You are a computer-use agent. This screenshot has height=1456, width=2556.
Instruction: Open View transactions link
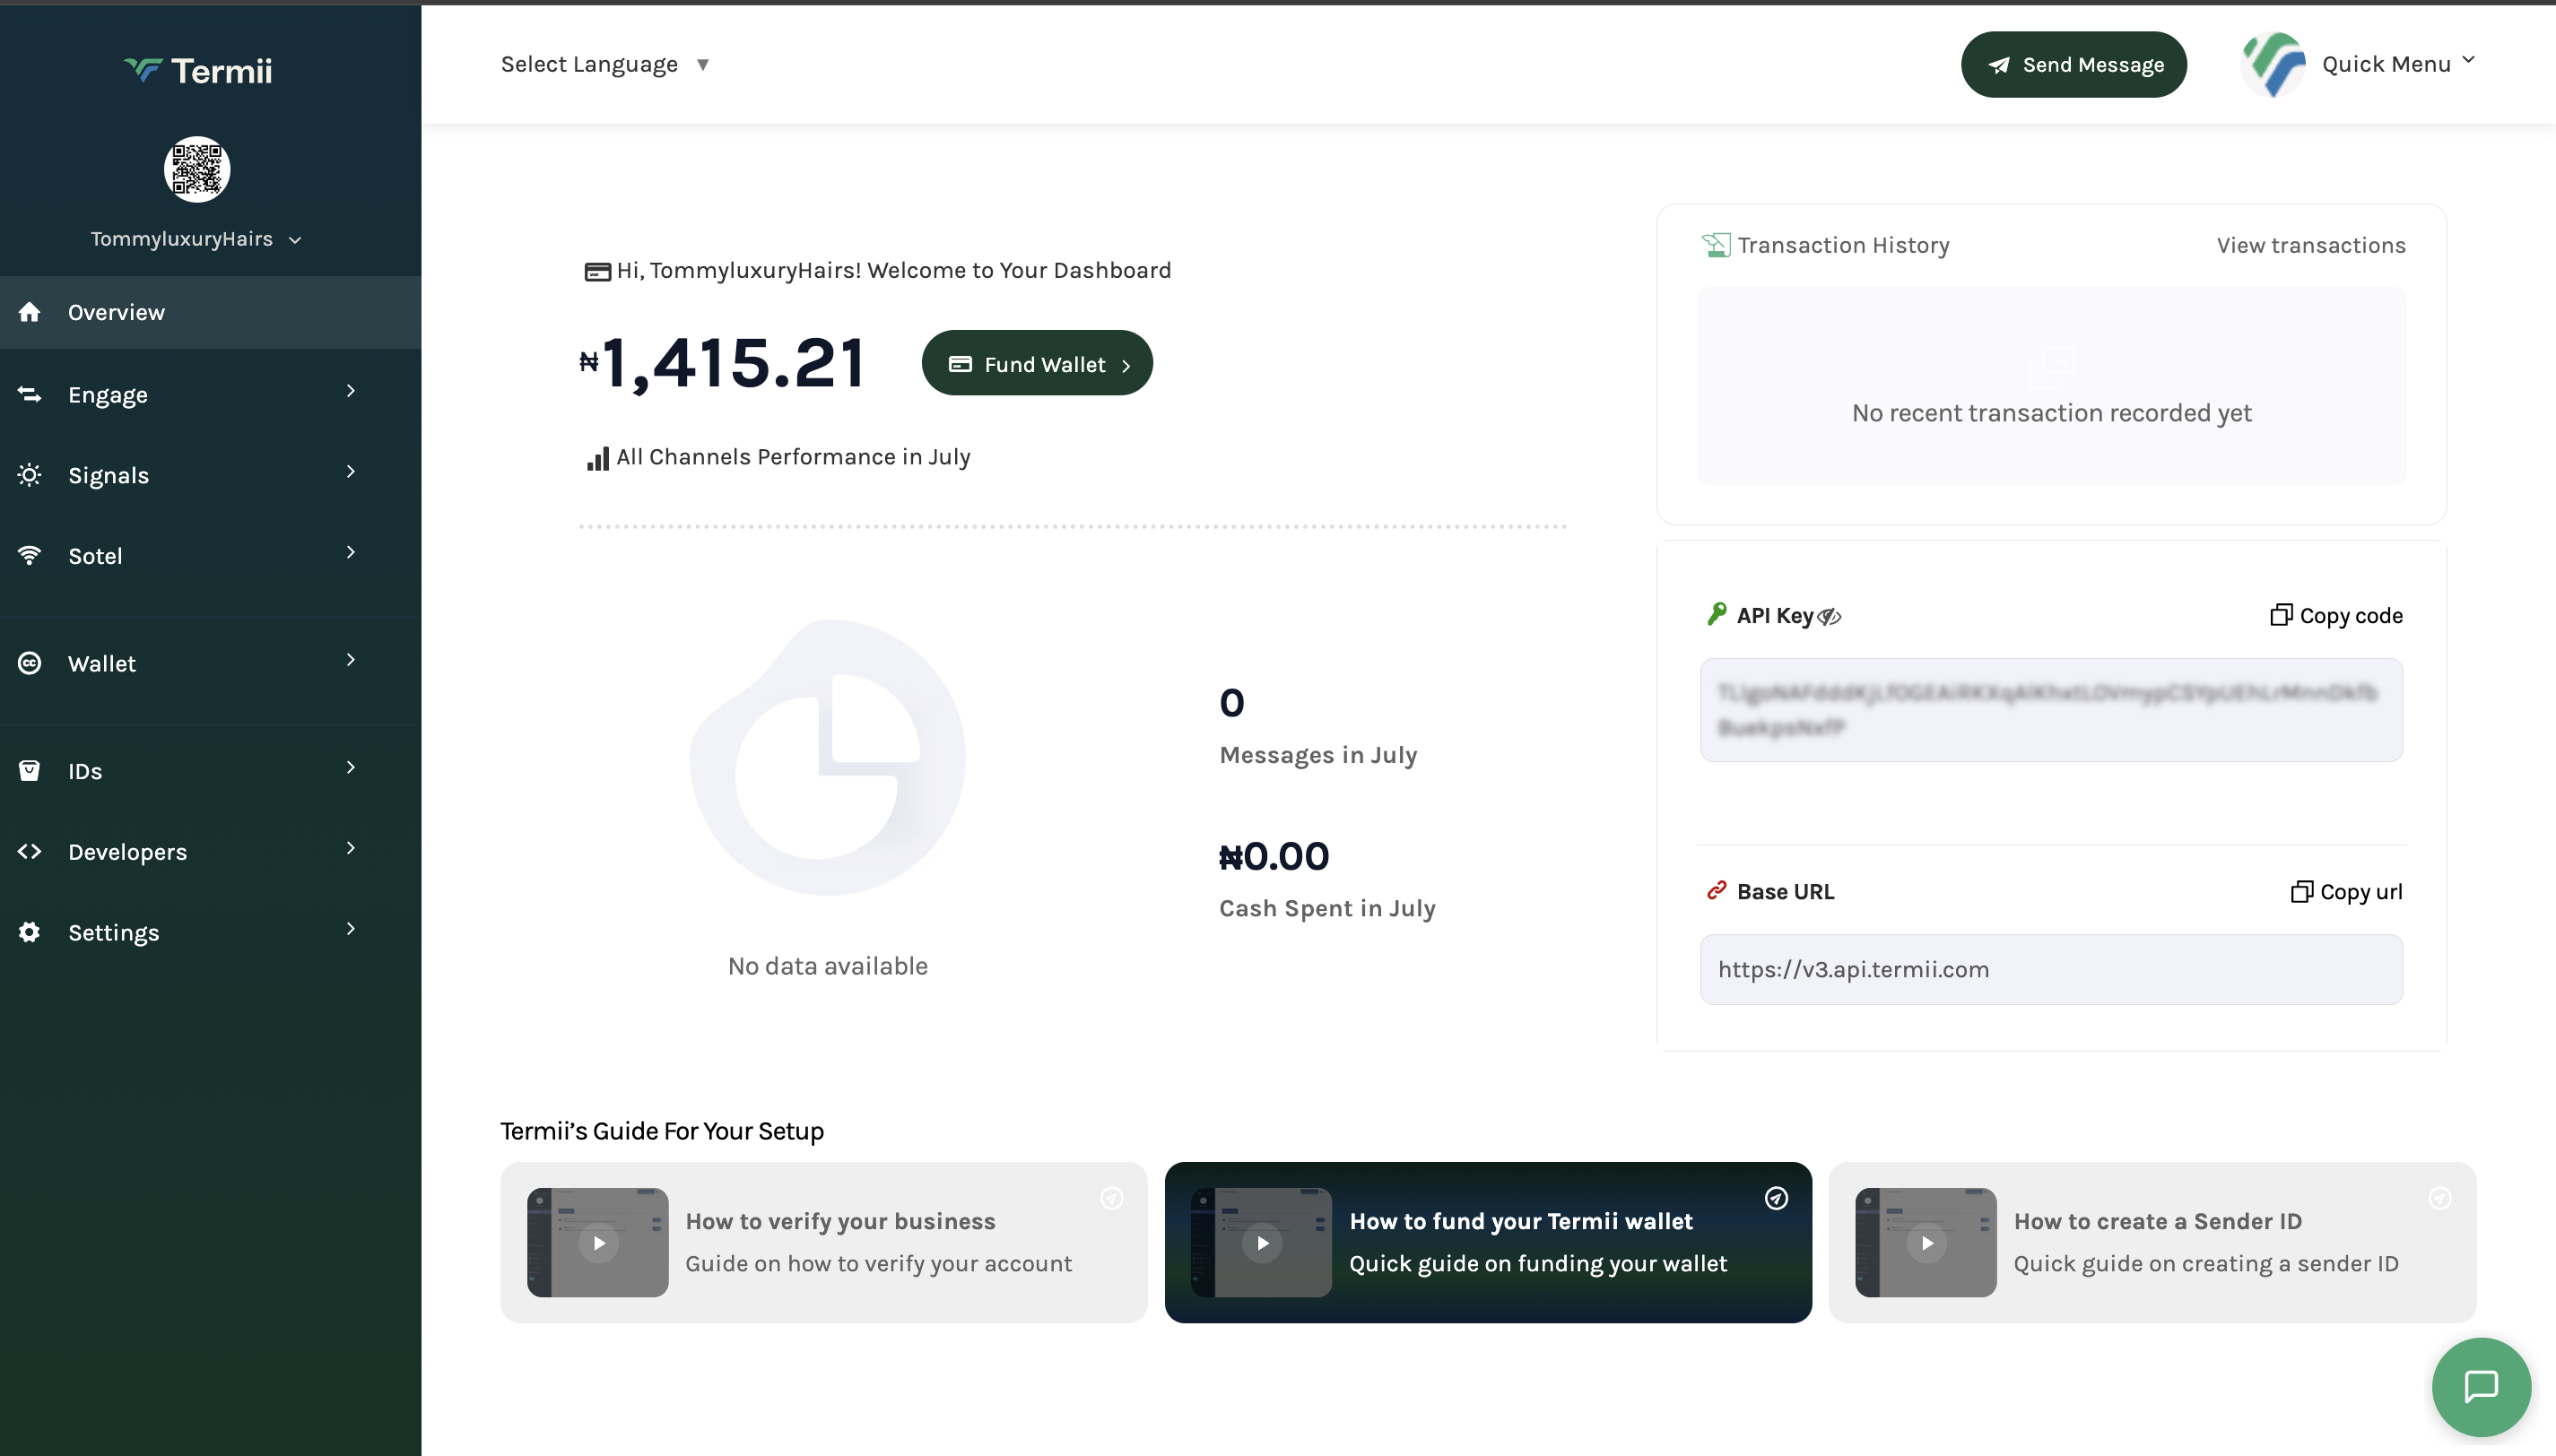[x=2311, y=245]
